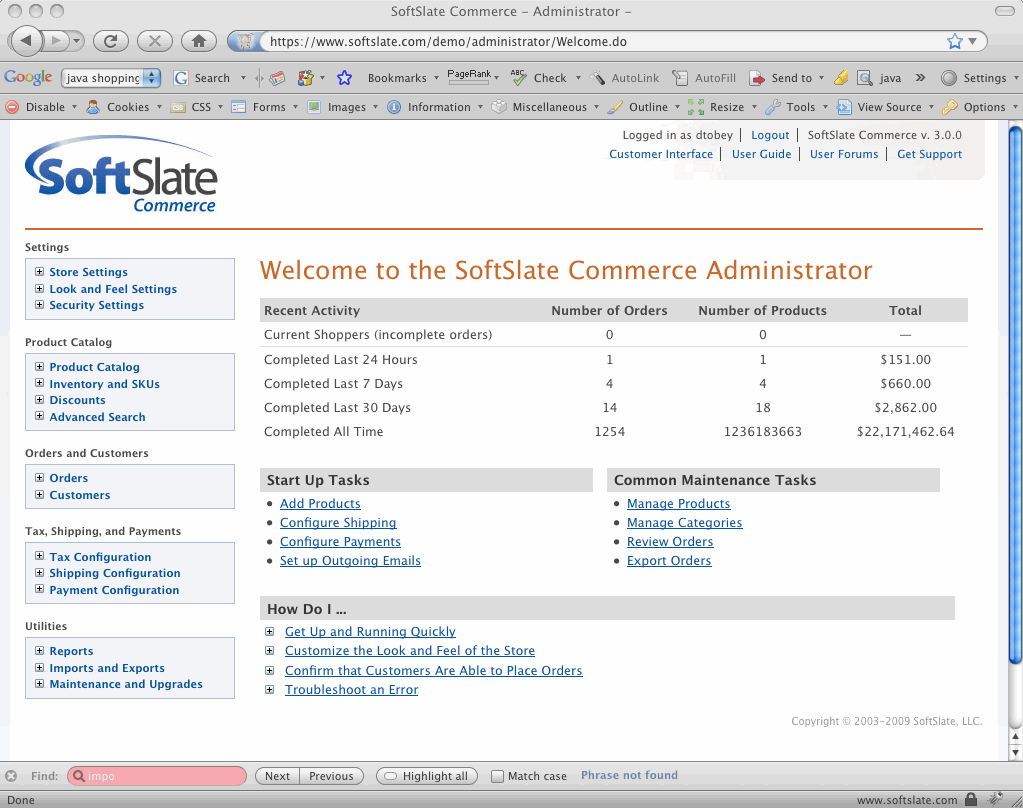Click the Add Products link
Image resolution: width=1023 pixels, height=808 pixels.
pos(320,503)
